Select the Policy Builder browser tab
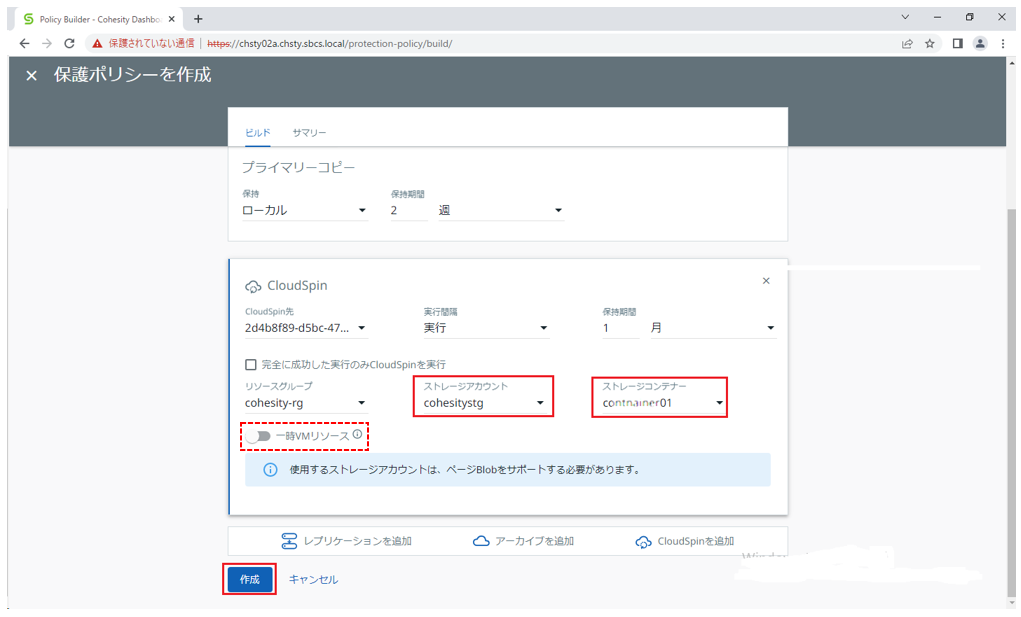Image resolution: width=1021 pixels, height=617 pixels. pyautogui.click(x=98, y=19)
